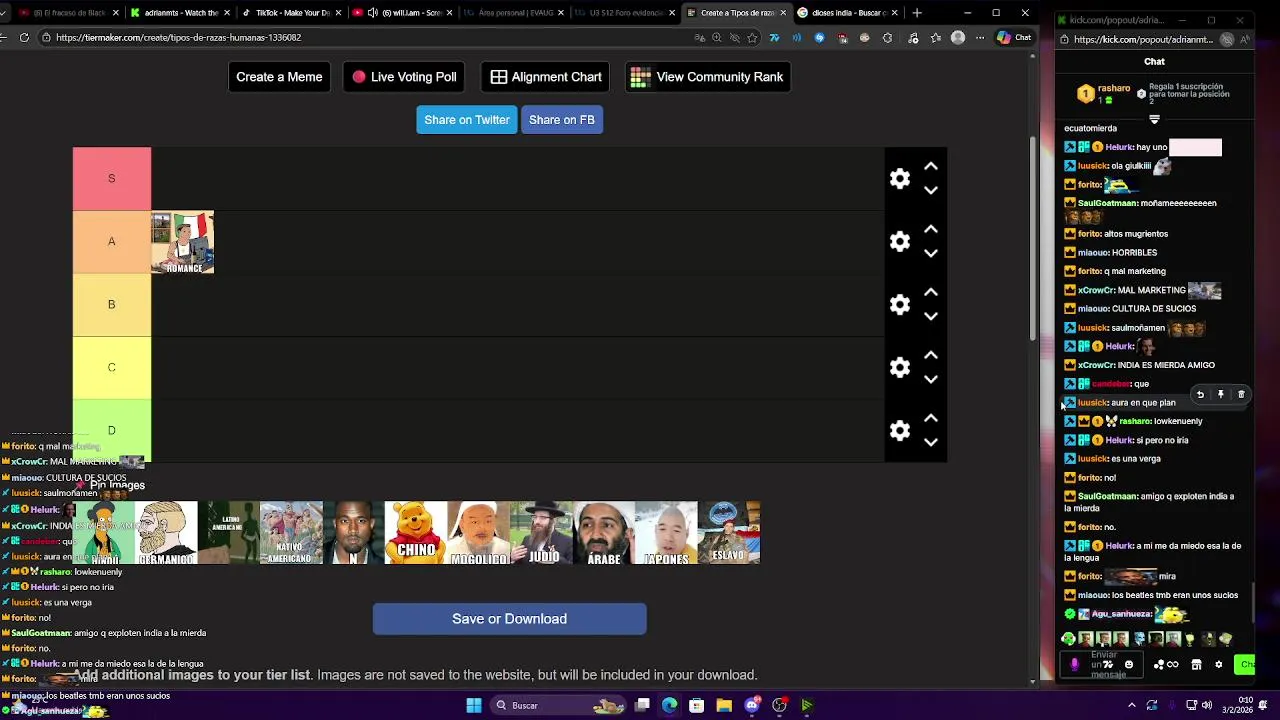Reload the tiermaker page
Screen dimensions: 1280x720
[x=24, y=37]
